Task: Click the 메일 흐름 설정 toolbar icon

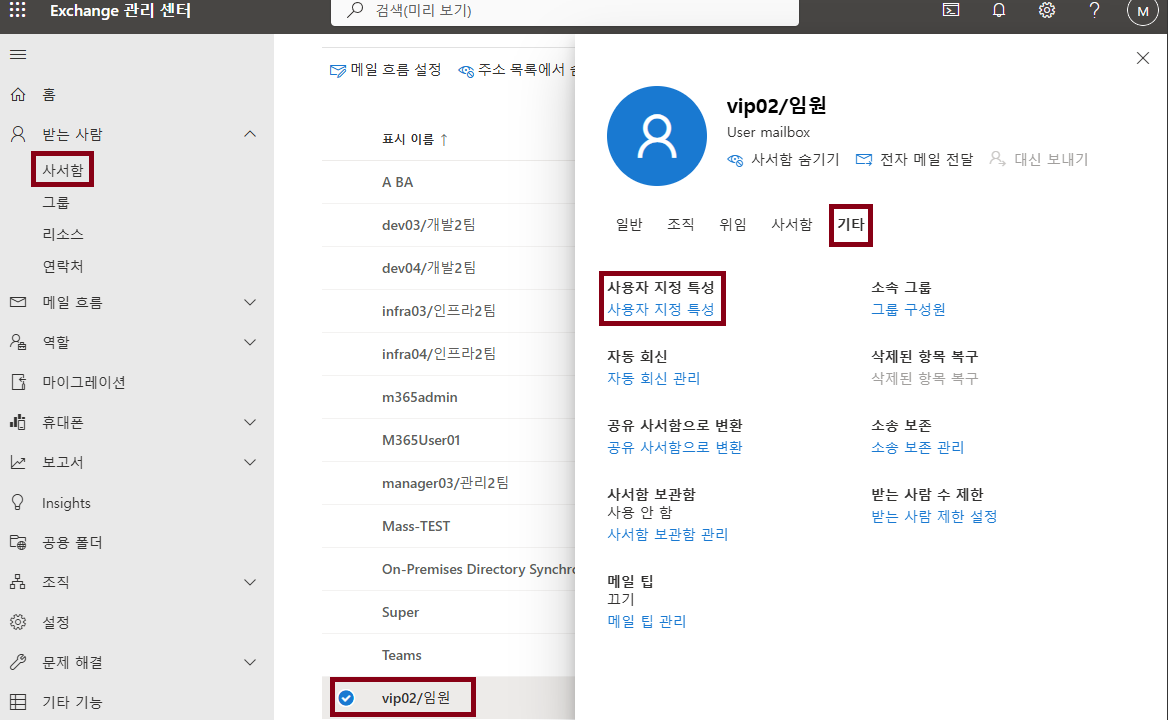Action: pos(337,71)
